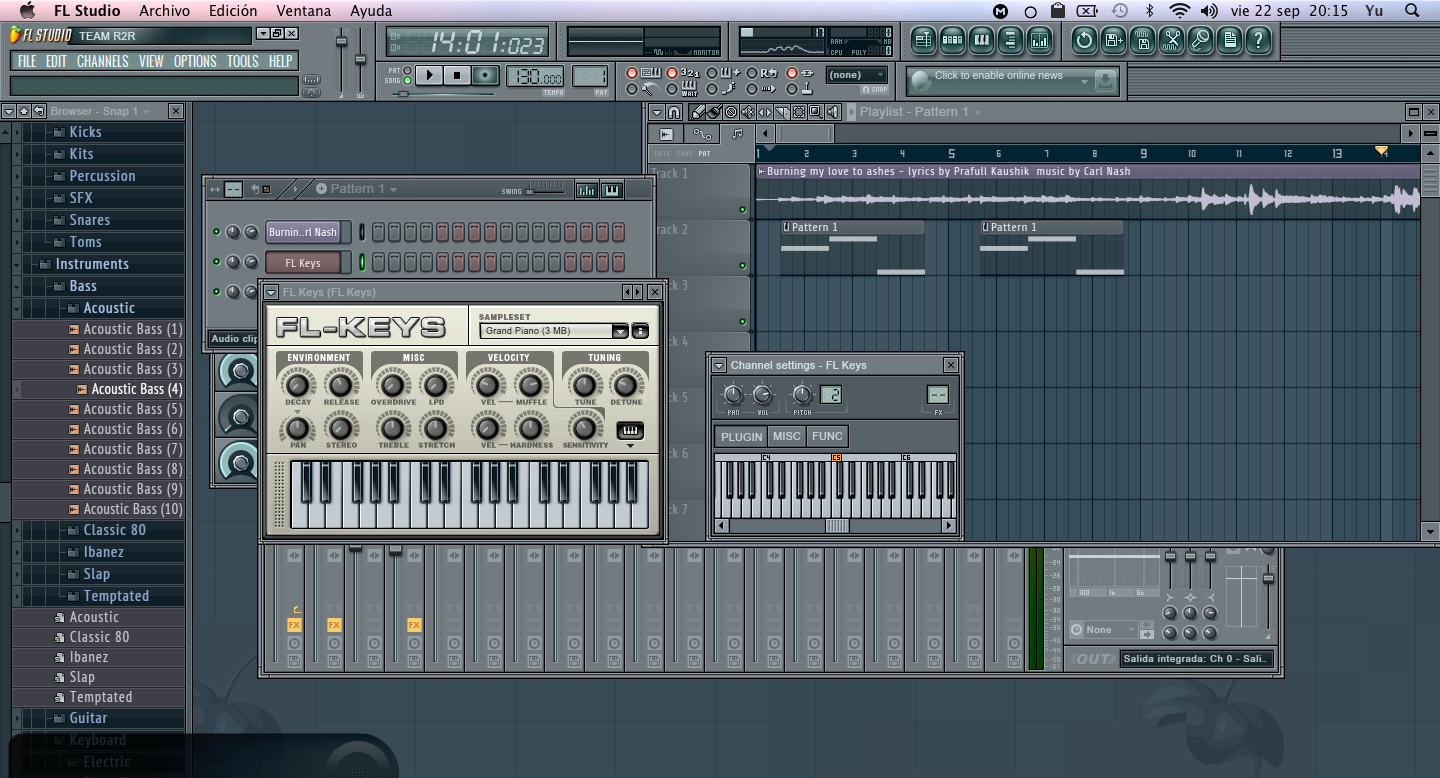
Task: Show the Browser view icon in toolbar
Action: tap(1010, 40)
